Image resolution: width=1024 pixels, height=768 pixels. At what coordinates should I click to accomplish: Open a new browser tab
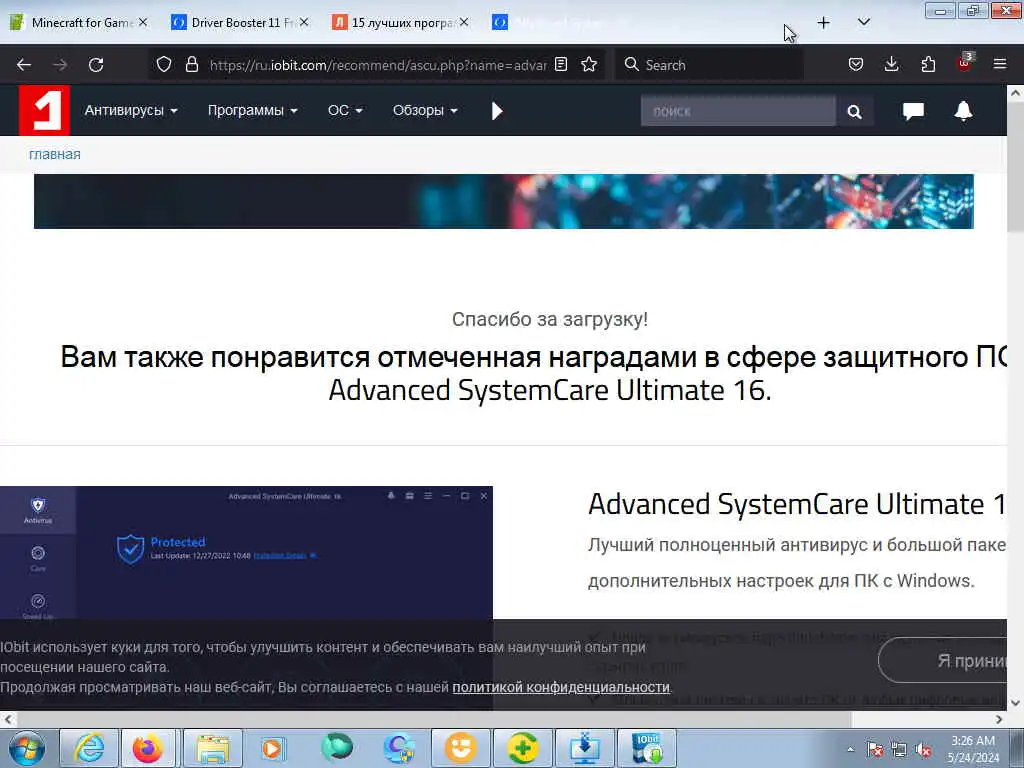pyautogui.click(x=824, y=23)
